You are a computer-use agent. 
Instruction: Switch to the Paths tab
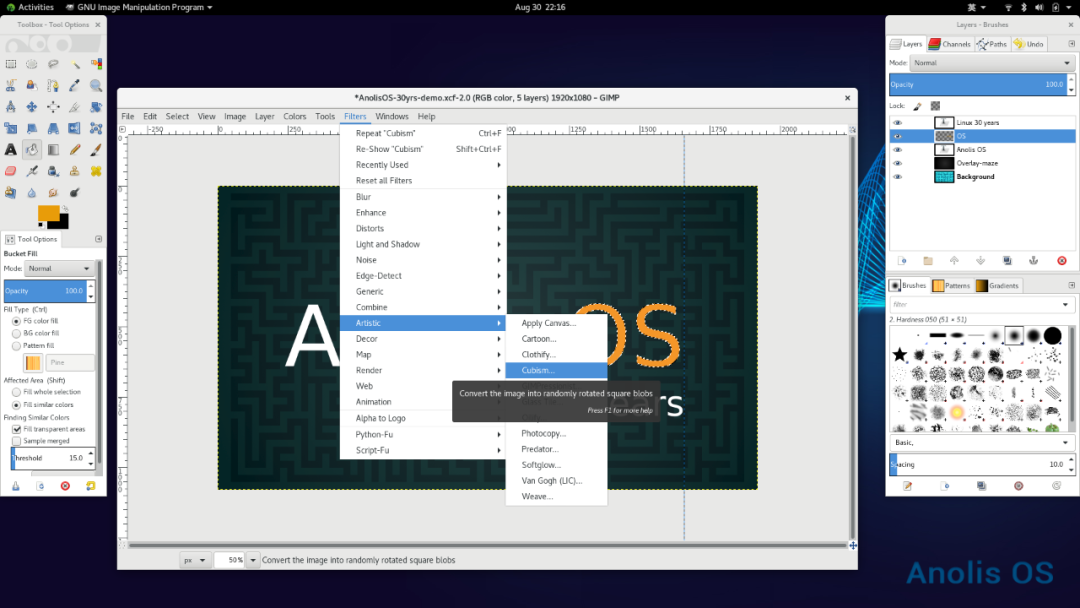991,44
